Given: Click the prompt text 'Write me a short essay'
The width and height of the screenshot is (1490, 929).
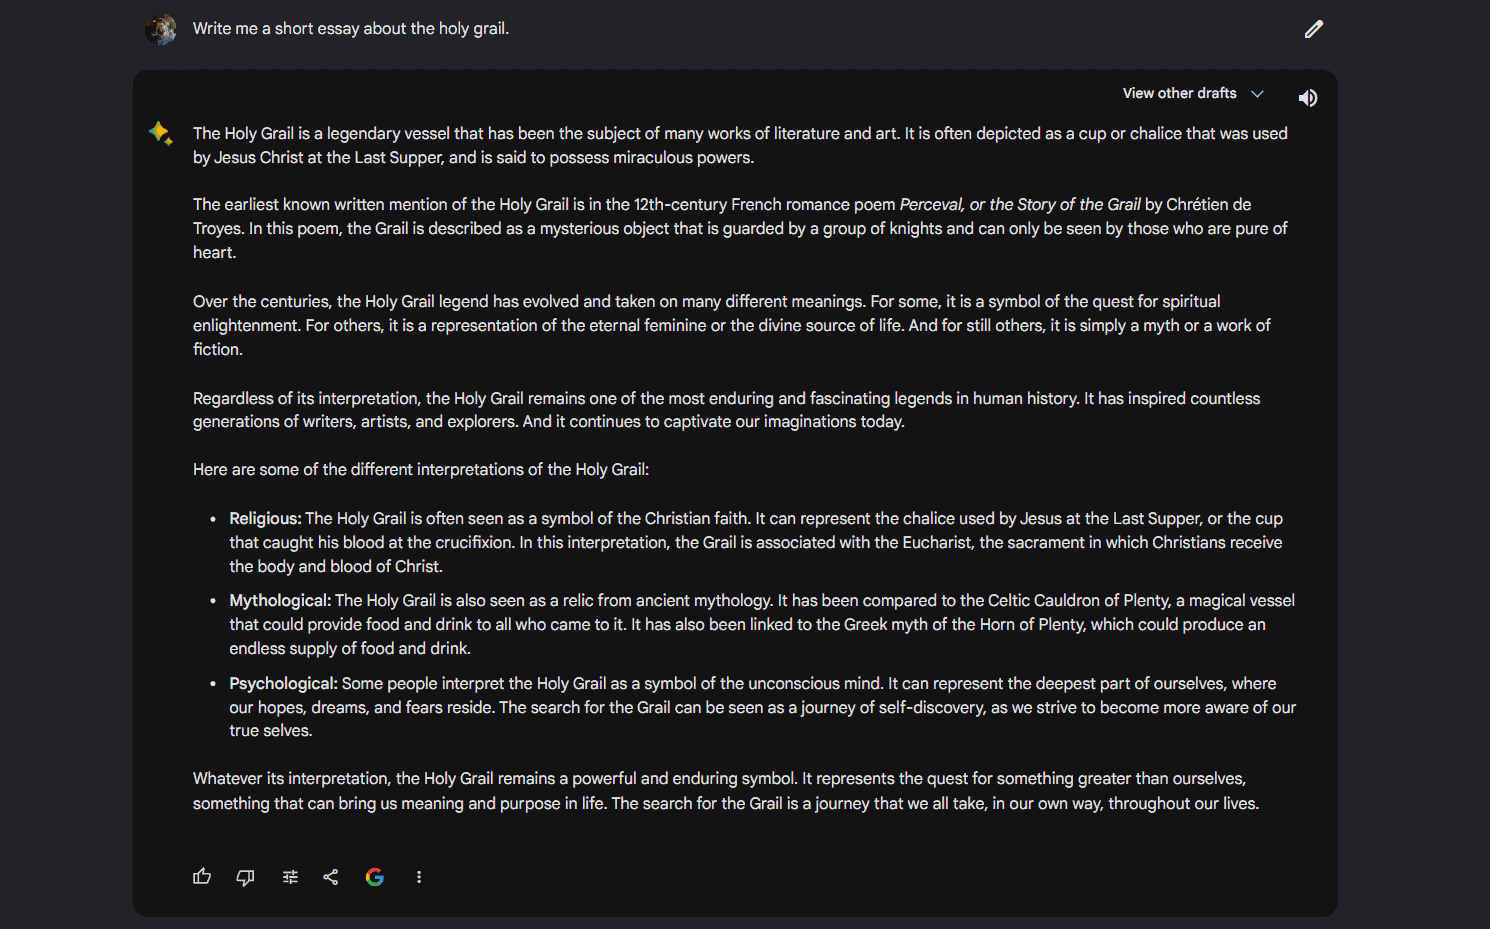Looking at the screenshot, I should click(x=276, y=29).
